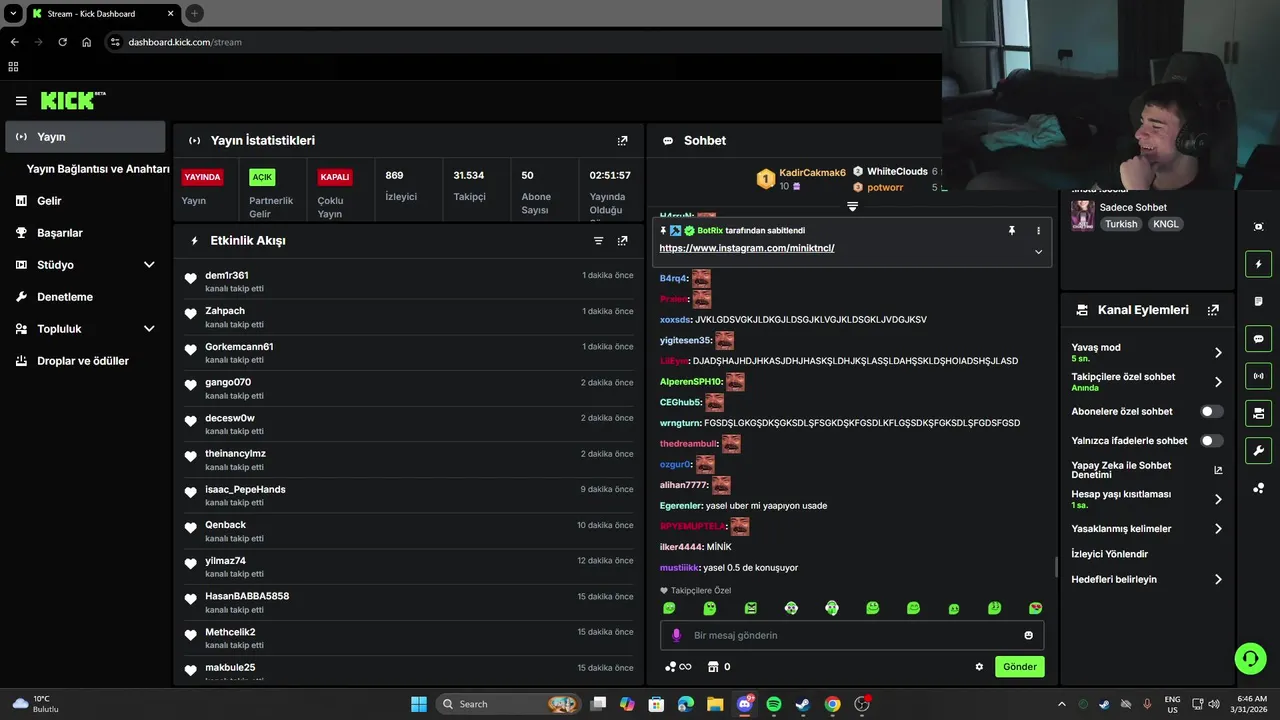
Task: Expand the Stüdyo sidebar section
Action: [149, 265]
